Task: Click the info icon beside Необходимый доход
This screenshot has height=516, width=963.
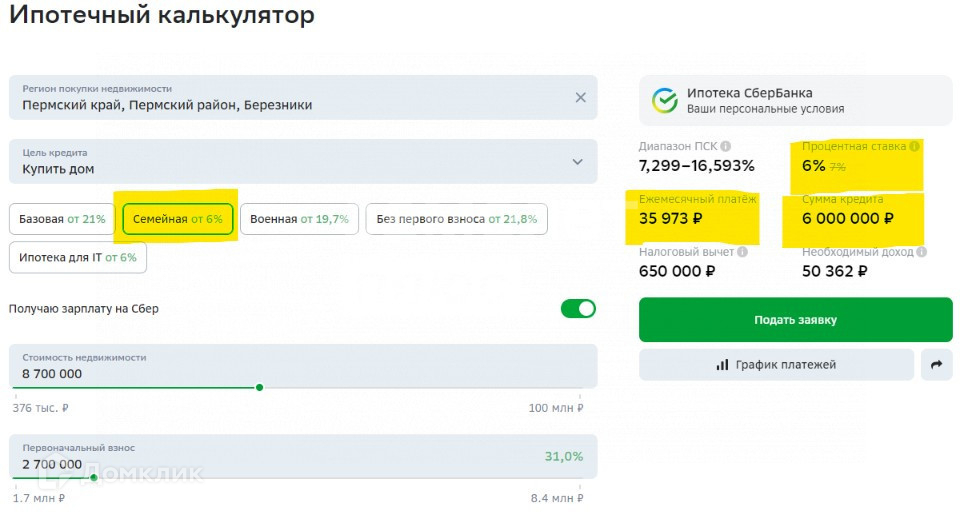Action: coord(919,253)
